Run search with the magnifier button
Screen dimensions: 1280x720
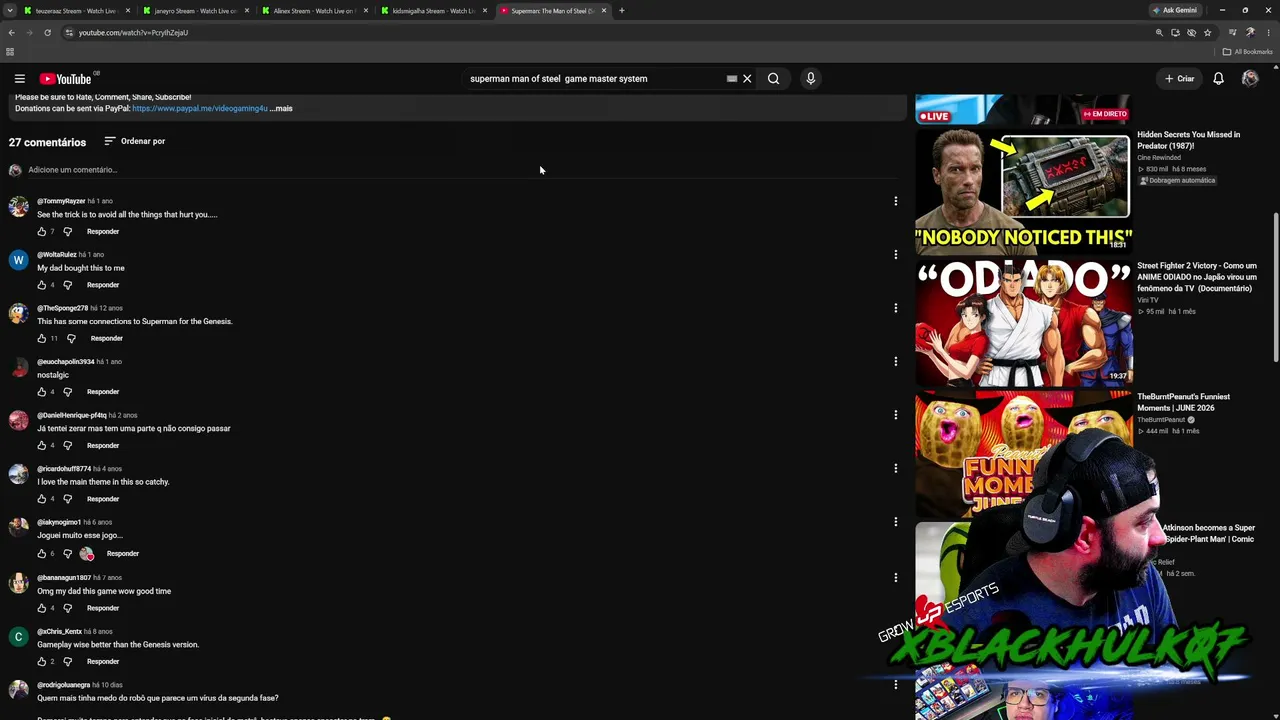773,79
